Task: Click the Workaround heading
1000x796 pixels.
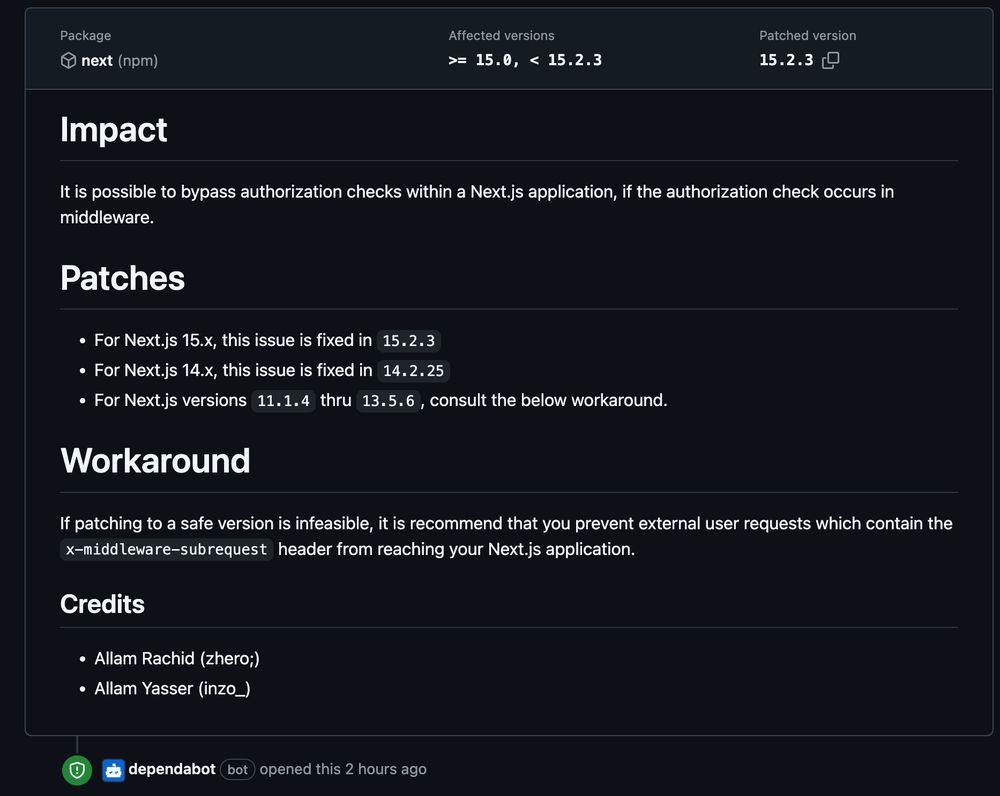Action: pos(155,461)
